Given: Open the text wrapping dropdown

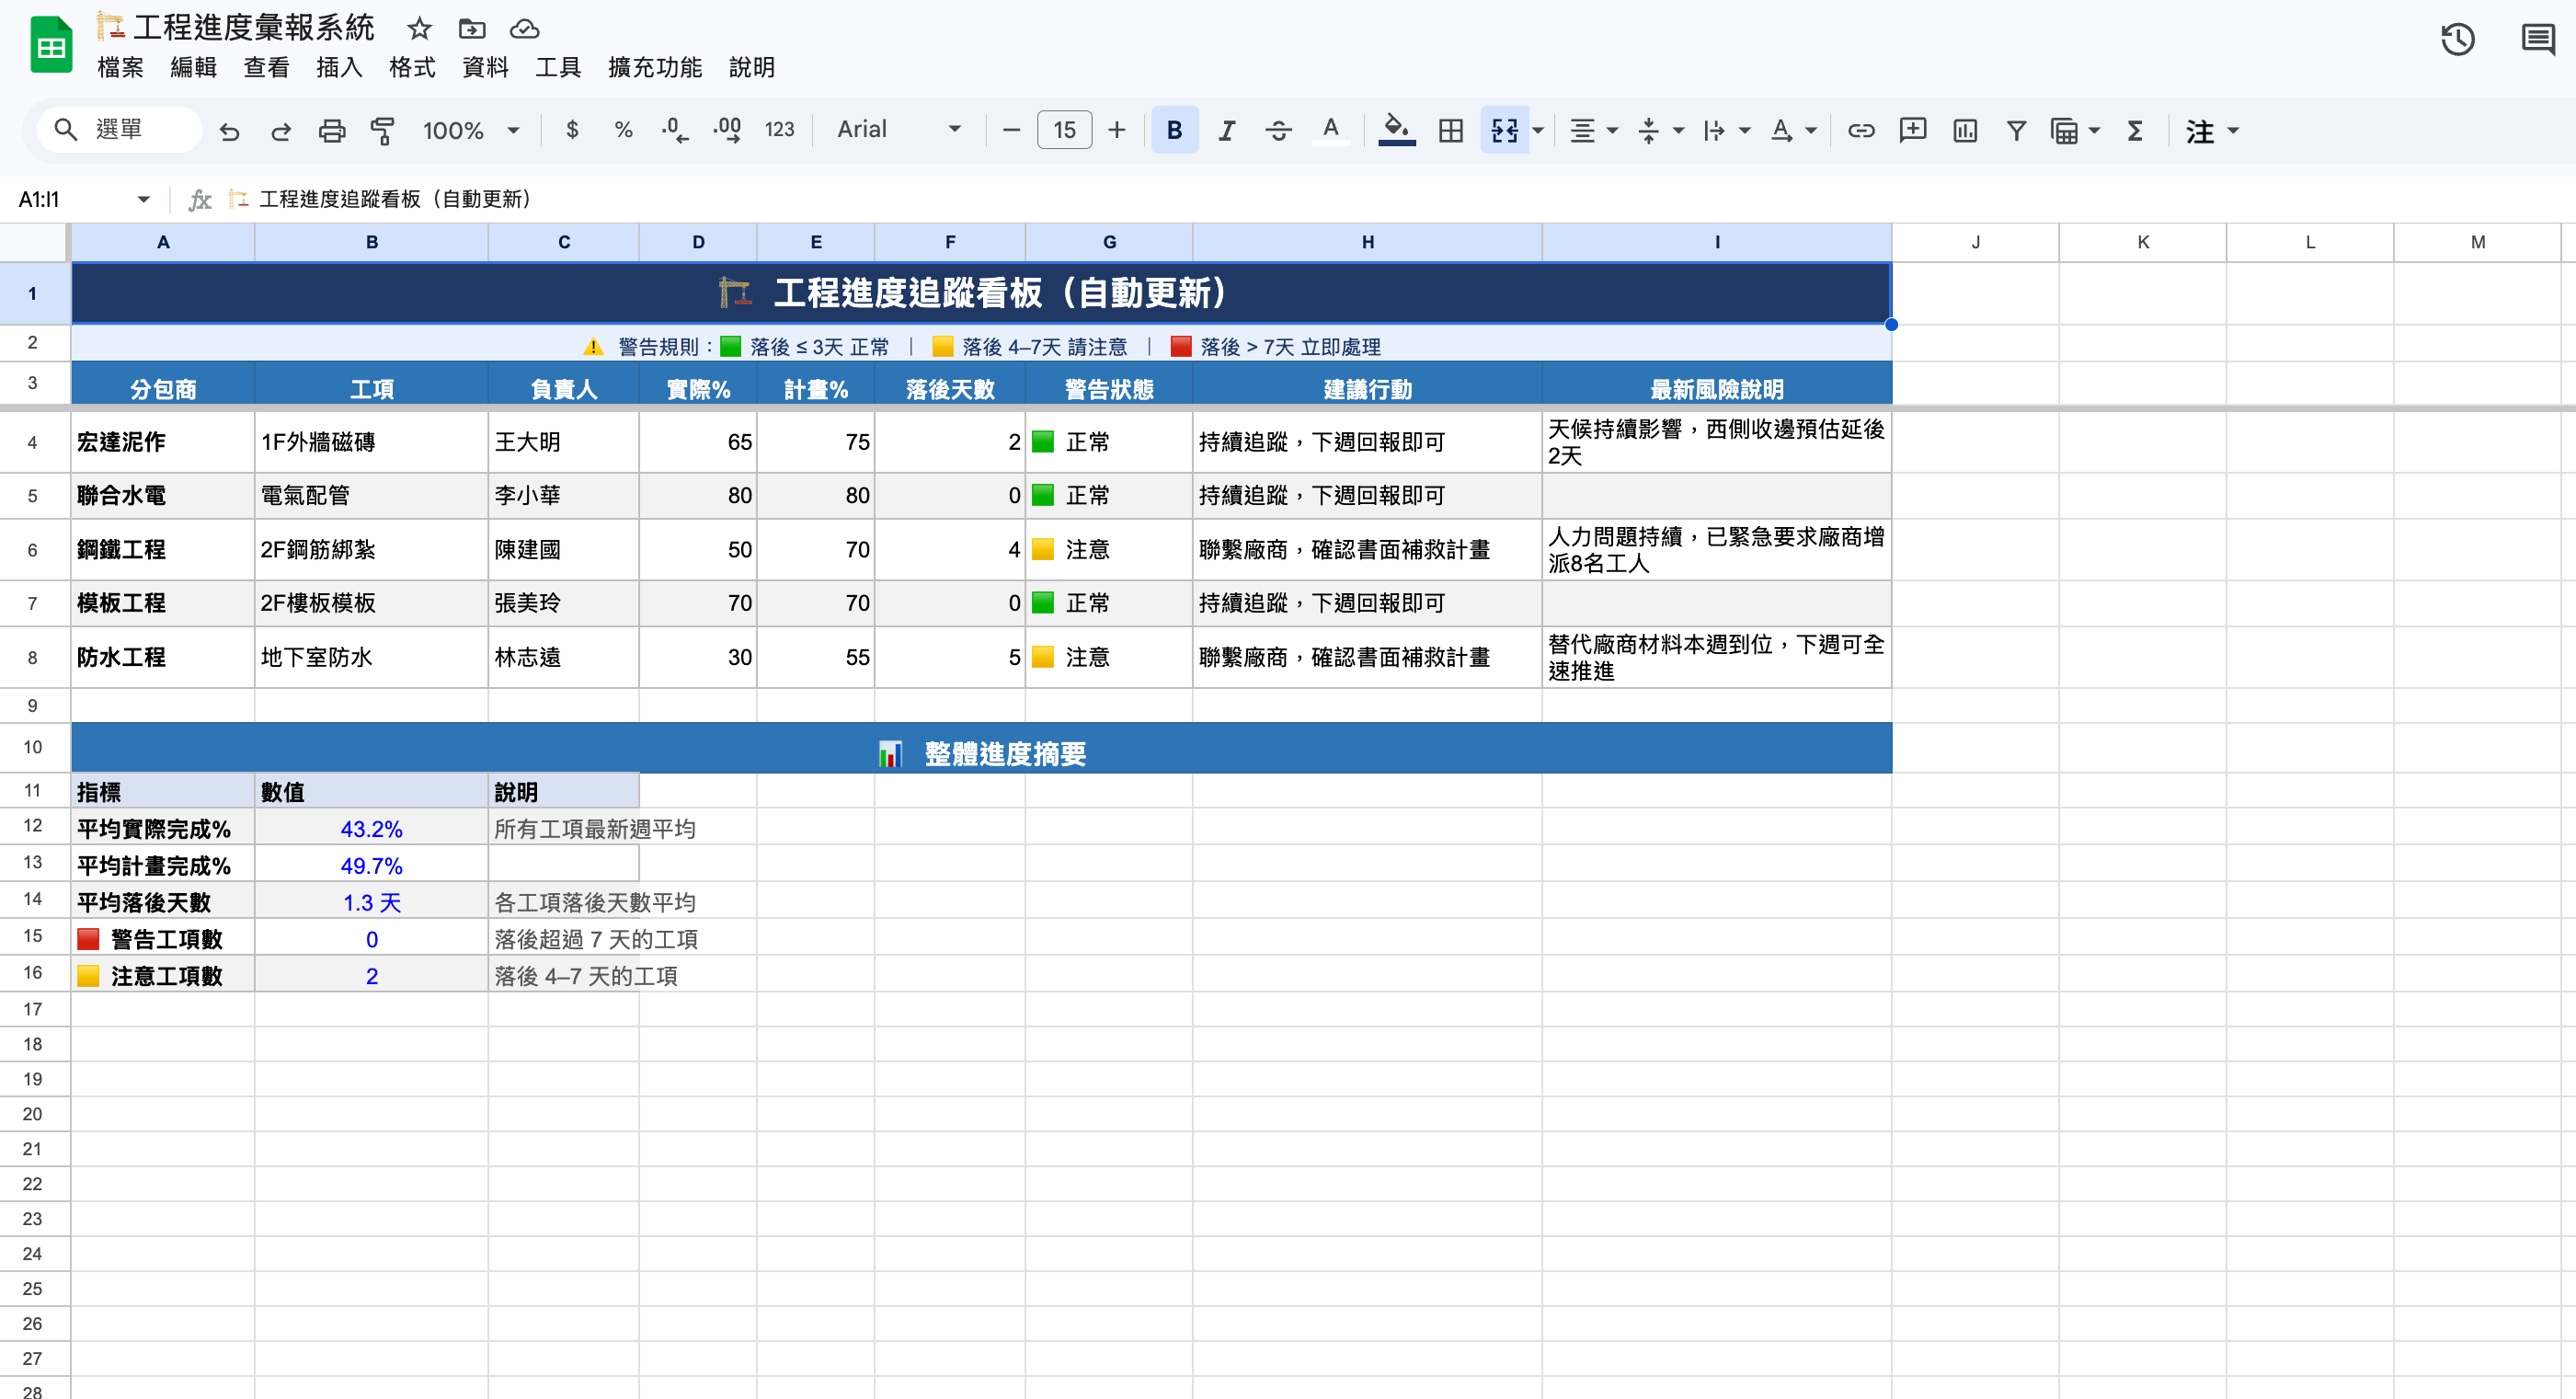Looking at the screenshot, I should click(x=1726, y=130).
